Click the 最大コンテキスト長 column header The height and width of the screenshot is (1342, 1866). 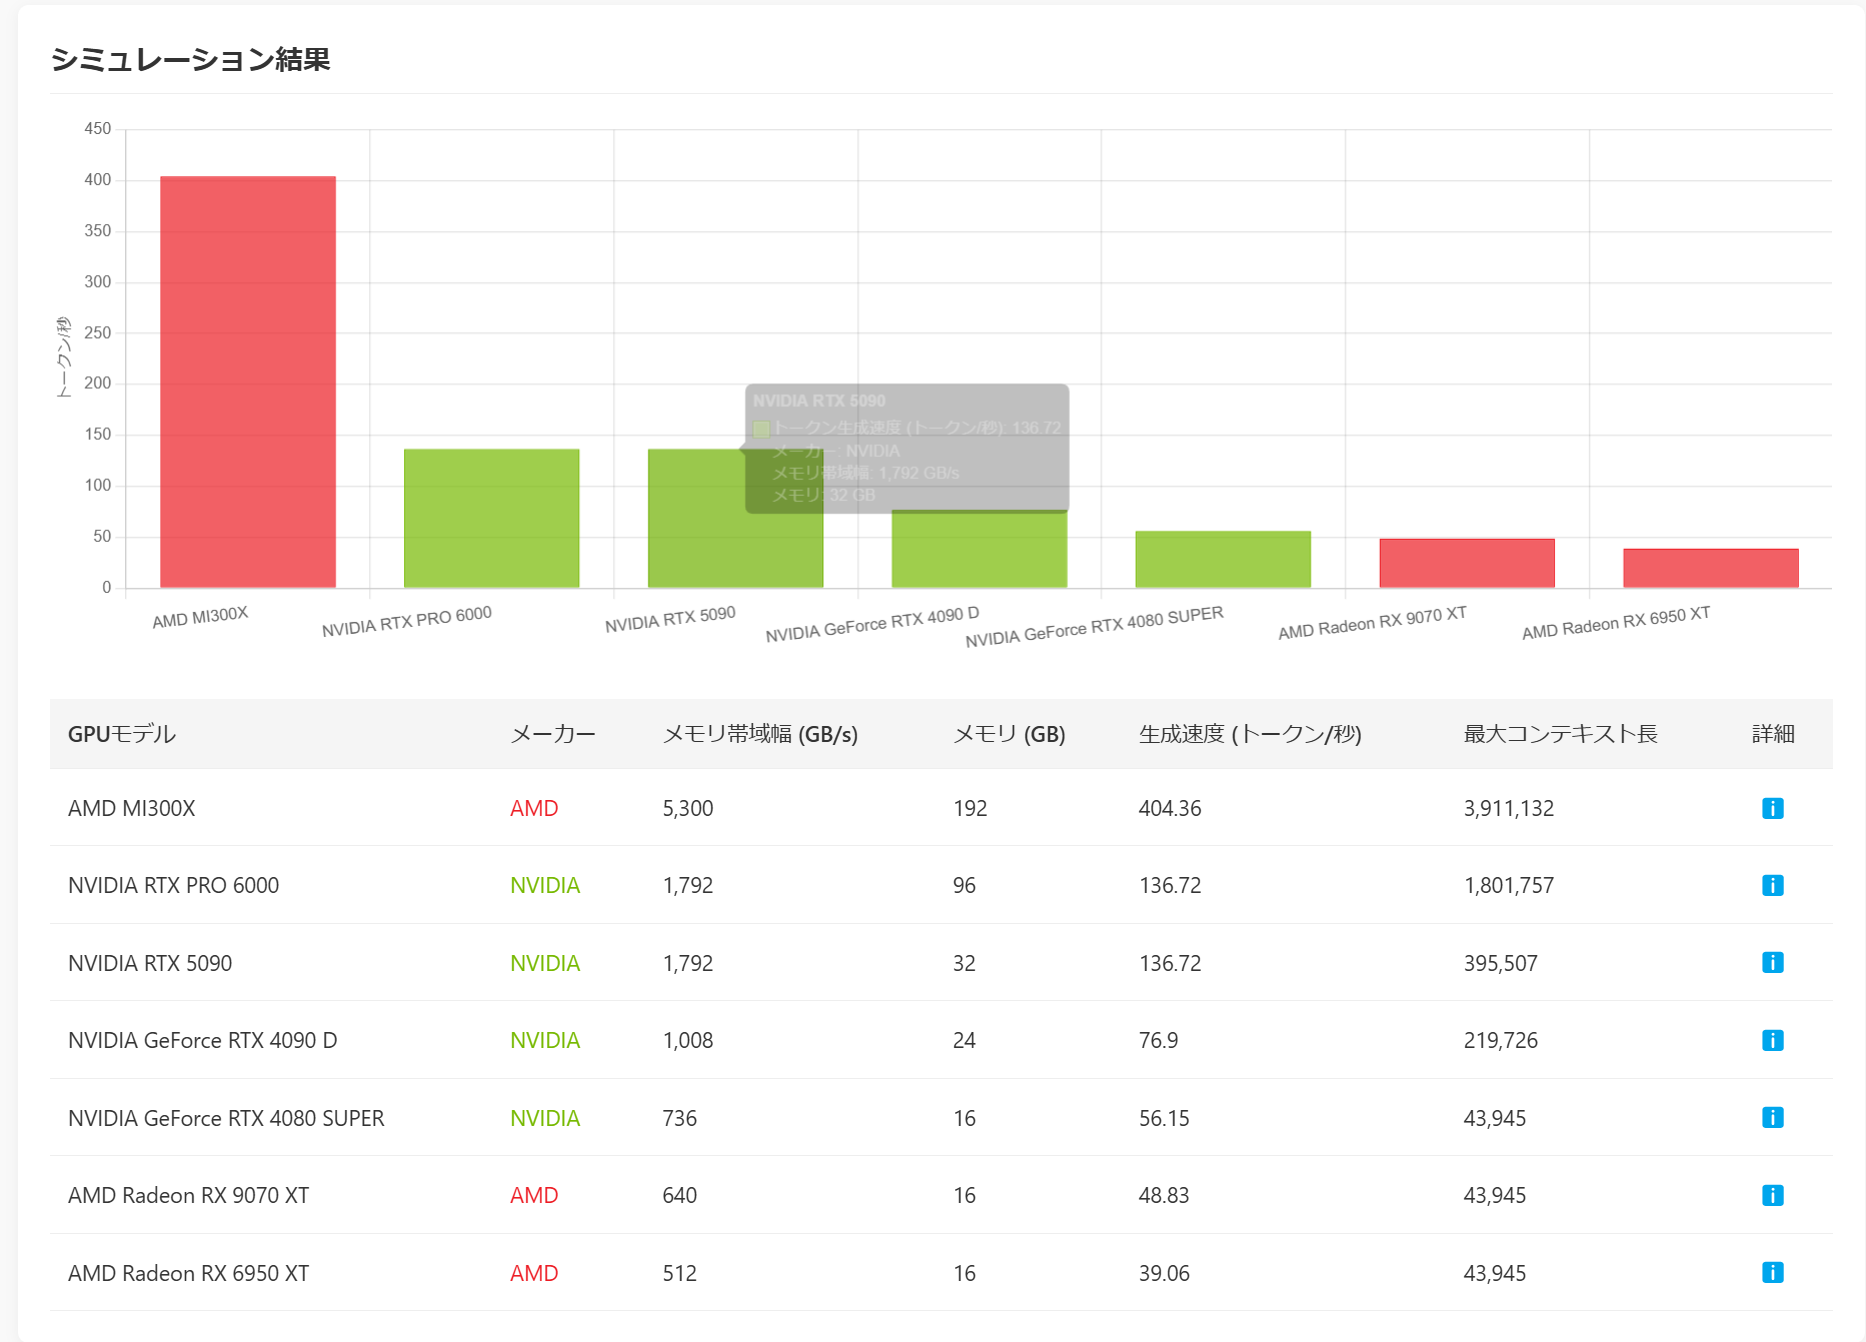point(1560,734)
